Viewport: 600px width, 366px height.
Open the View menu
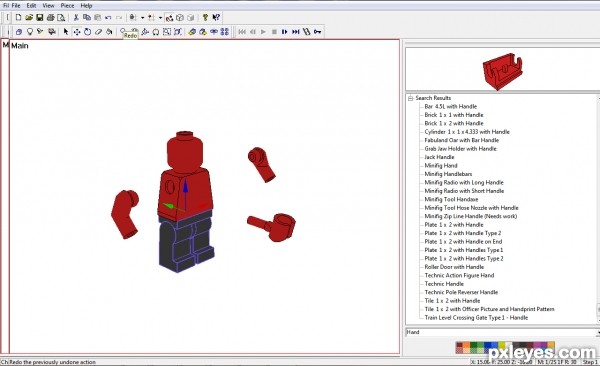(48, 6)
